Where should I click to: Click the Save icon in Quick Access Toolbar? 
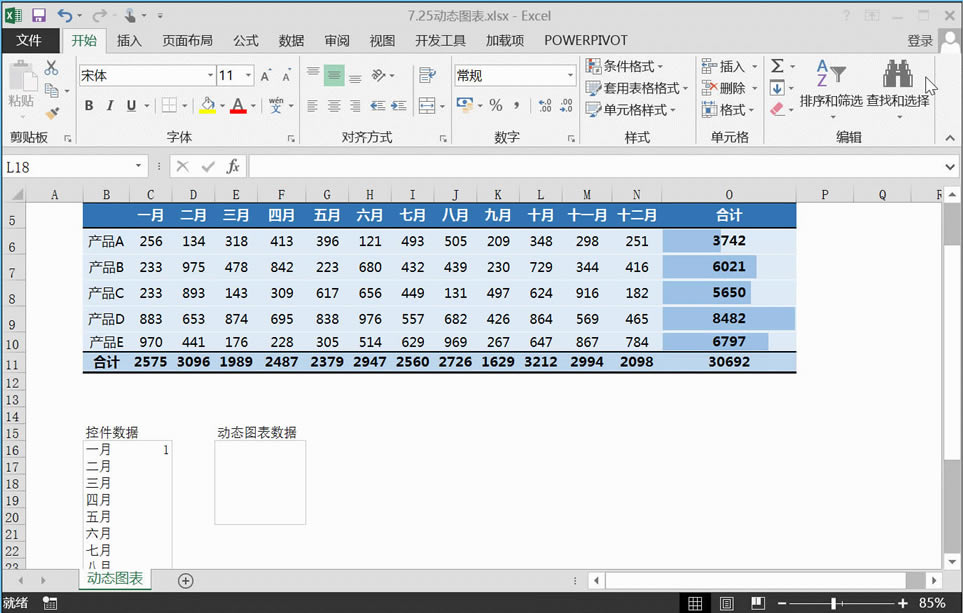(x=37, y=15)
